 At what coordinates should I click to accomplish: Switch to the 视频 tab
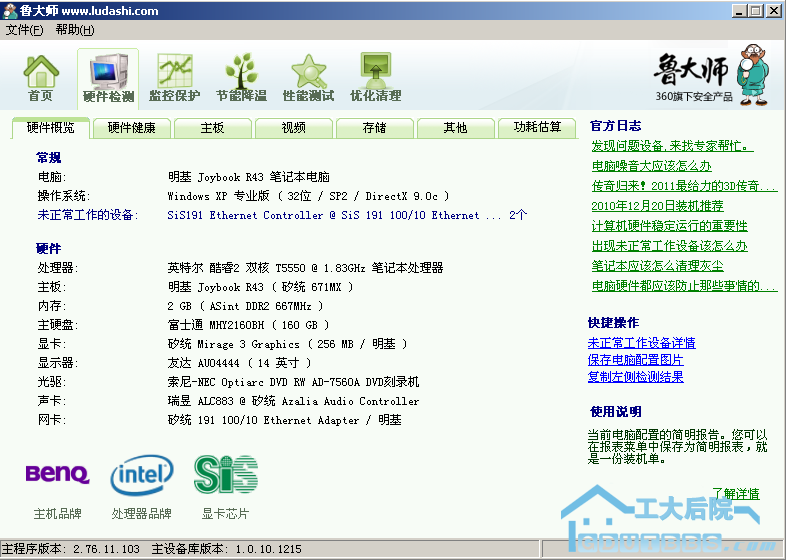point(293,128)
